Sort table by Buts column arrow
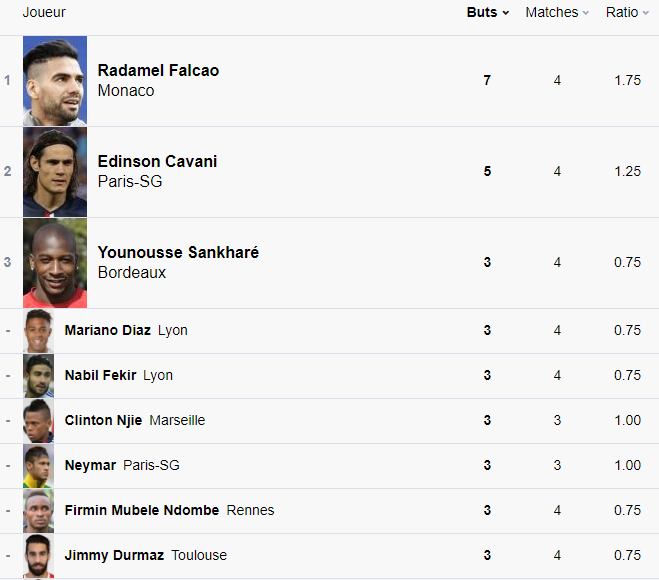Image resolution: width=659 pixels, height=580 pixels. coord(506,13)
